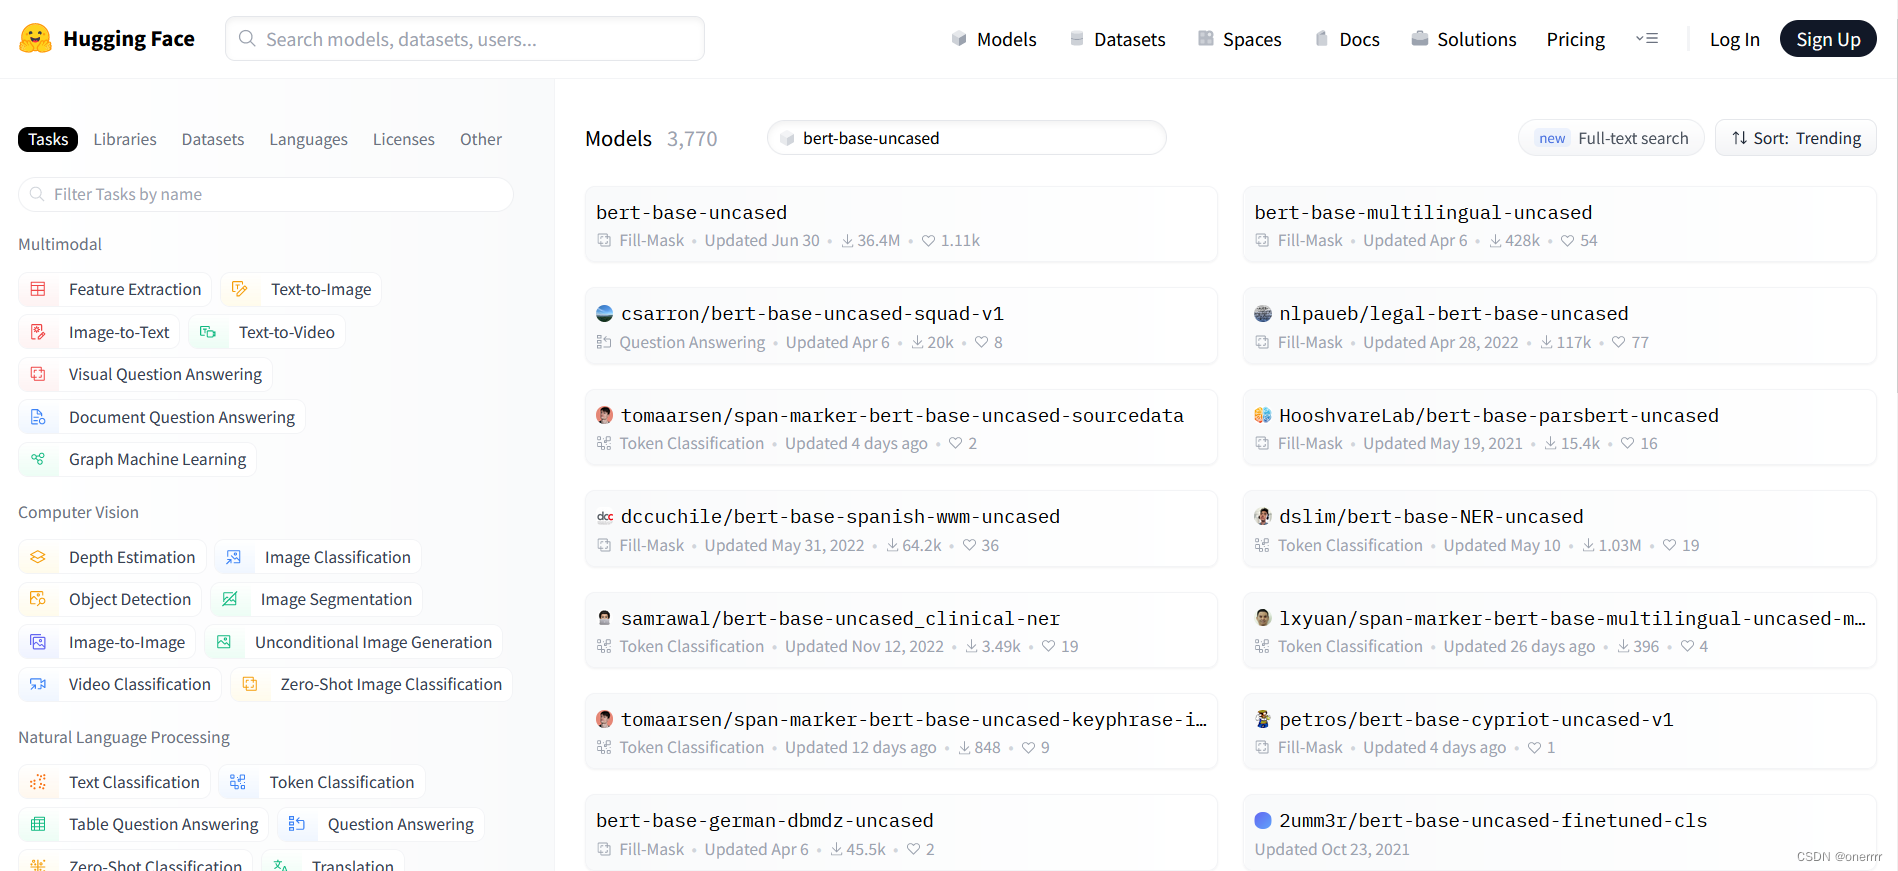This screenshot has height=871, width=1898.
Task: Open tomaarsen span-marker sourcedata model
Action: click(901, 428)
